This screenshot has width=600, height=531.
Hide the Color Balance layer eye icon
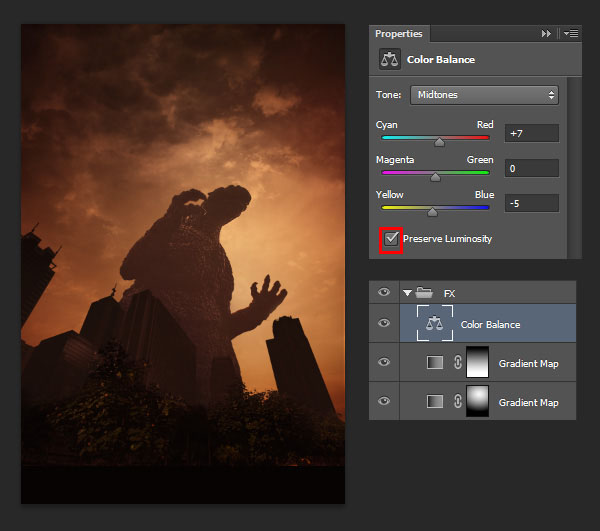384,323
